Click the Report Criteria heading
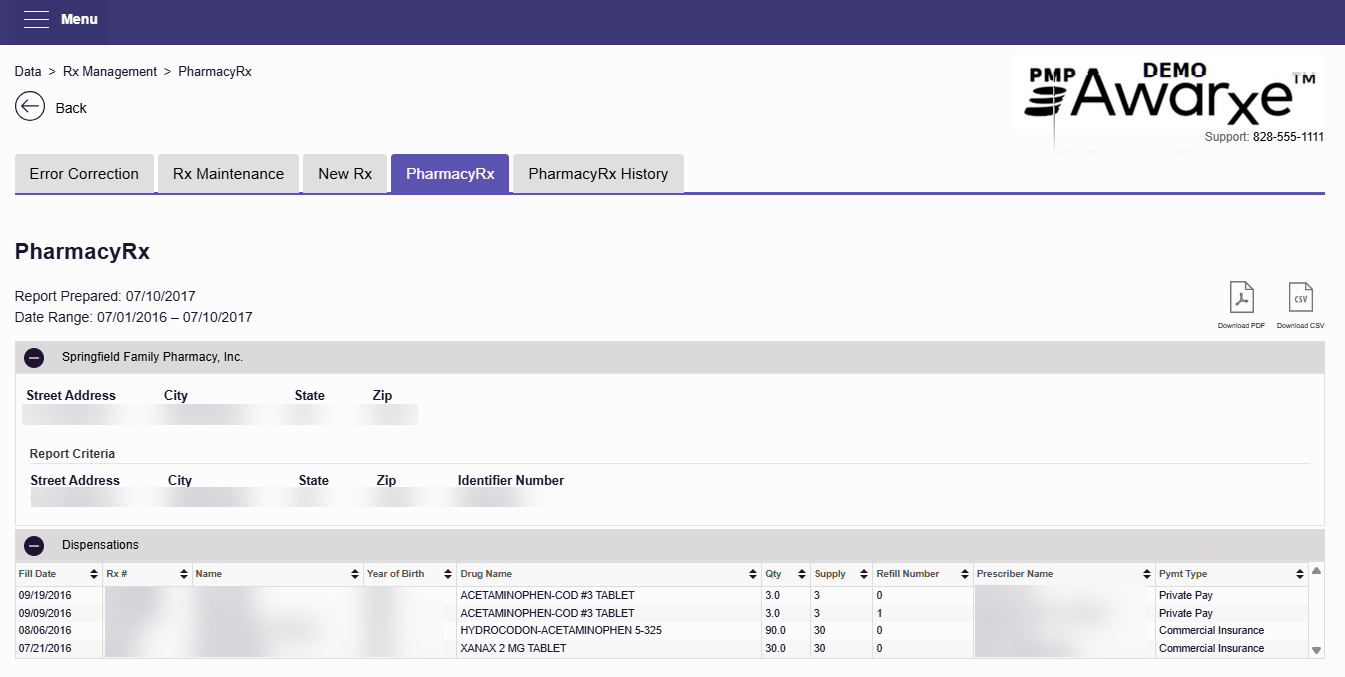The height and width of the screenshot is (677, 1345). (72, 453)
